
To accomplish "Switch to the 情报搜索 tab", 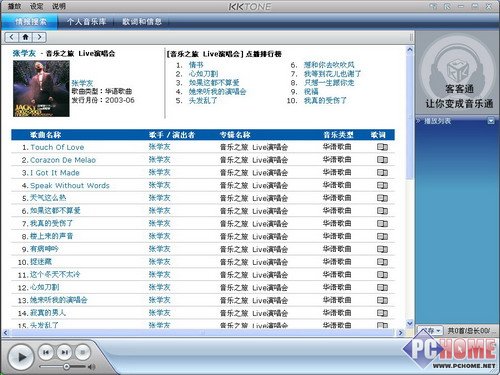I will click(x=31, y=22).
